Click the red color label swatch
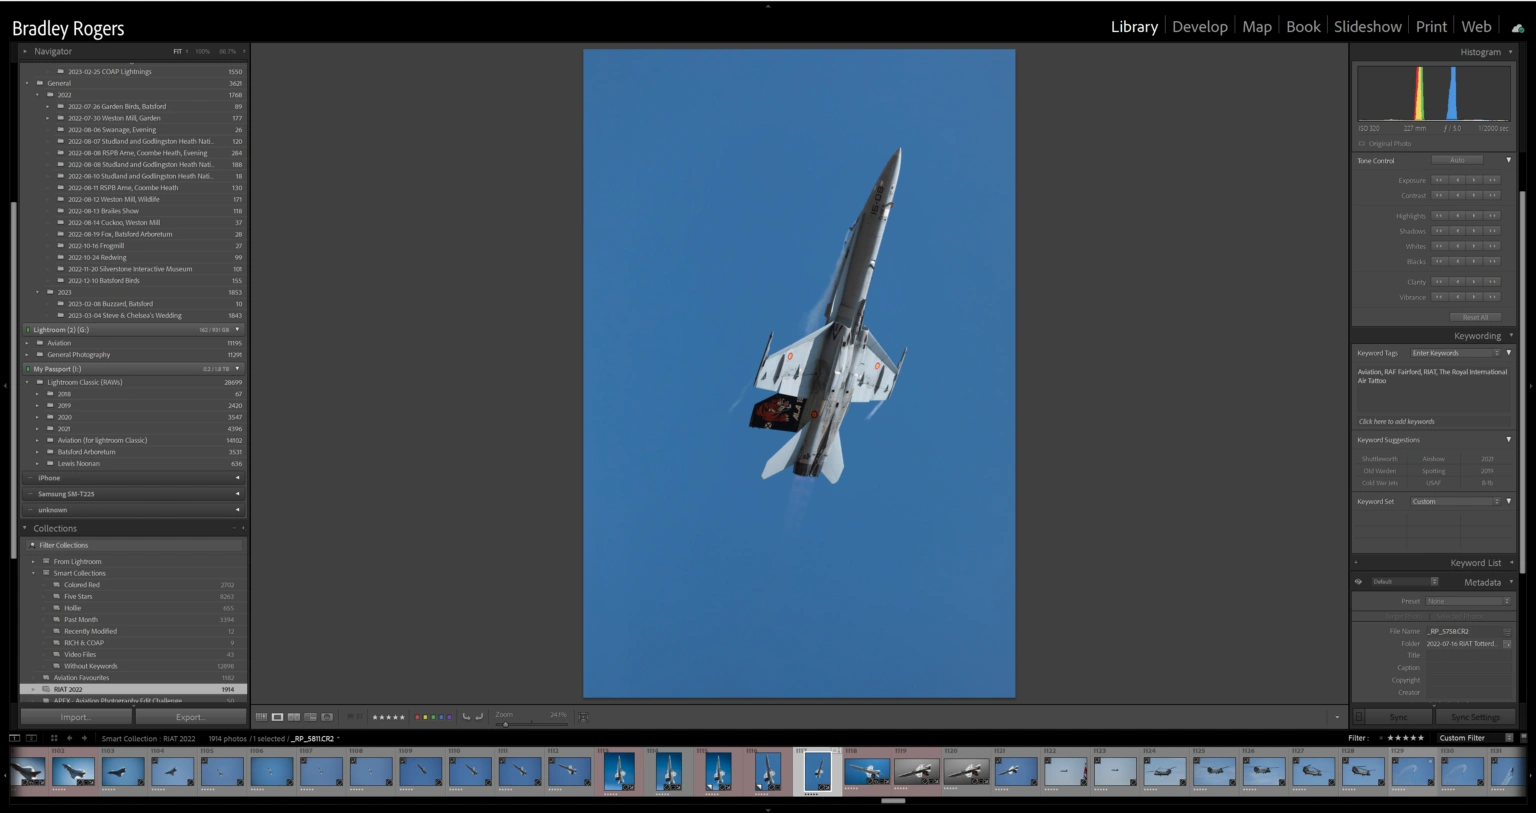Image resolution: width=1536 pixels, height=813 pixels. point(418,717)
